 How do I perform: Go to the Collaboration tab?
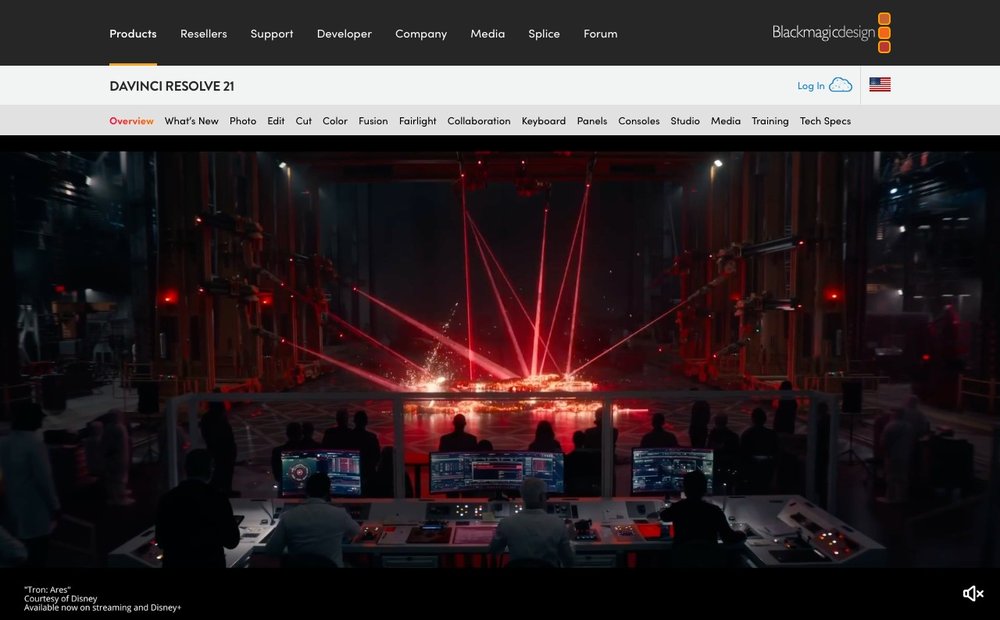479,121
